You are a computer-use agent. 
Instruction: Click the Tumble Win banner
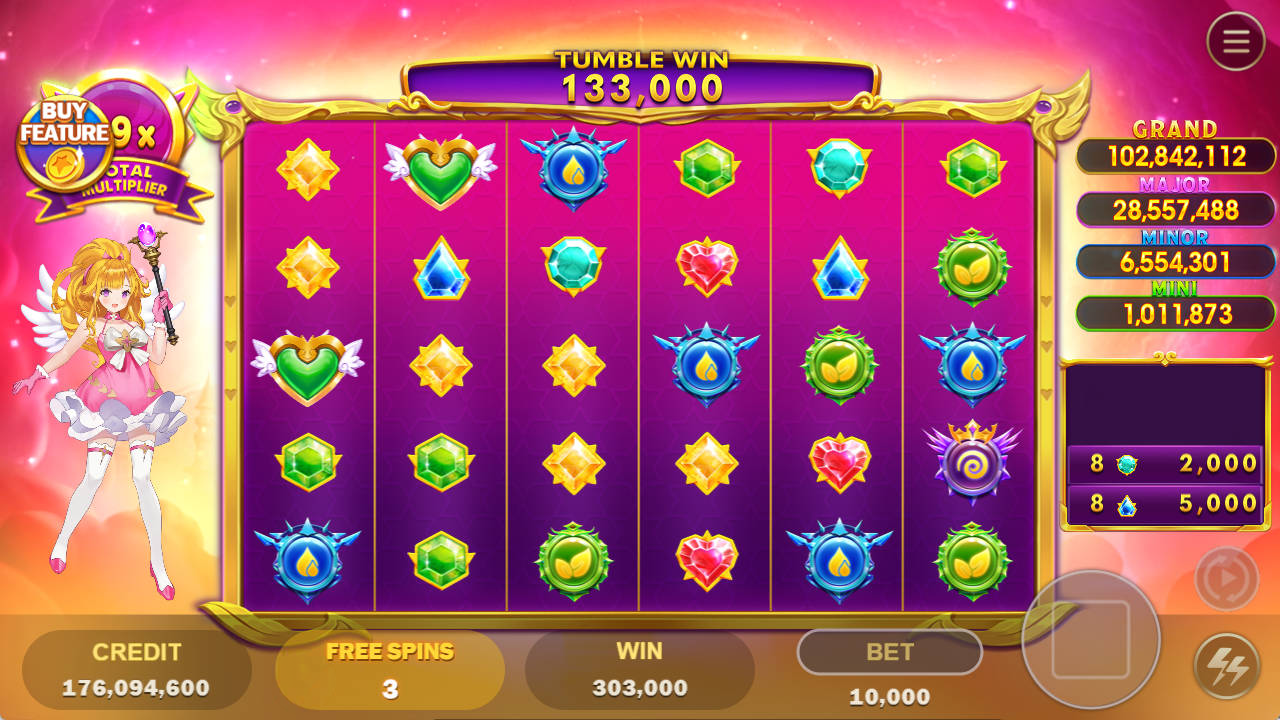tap(642, 78)
